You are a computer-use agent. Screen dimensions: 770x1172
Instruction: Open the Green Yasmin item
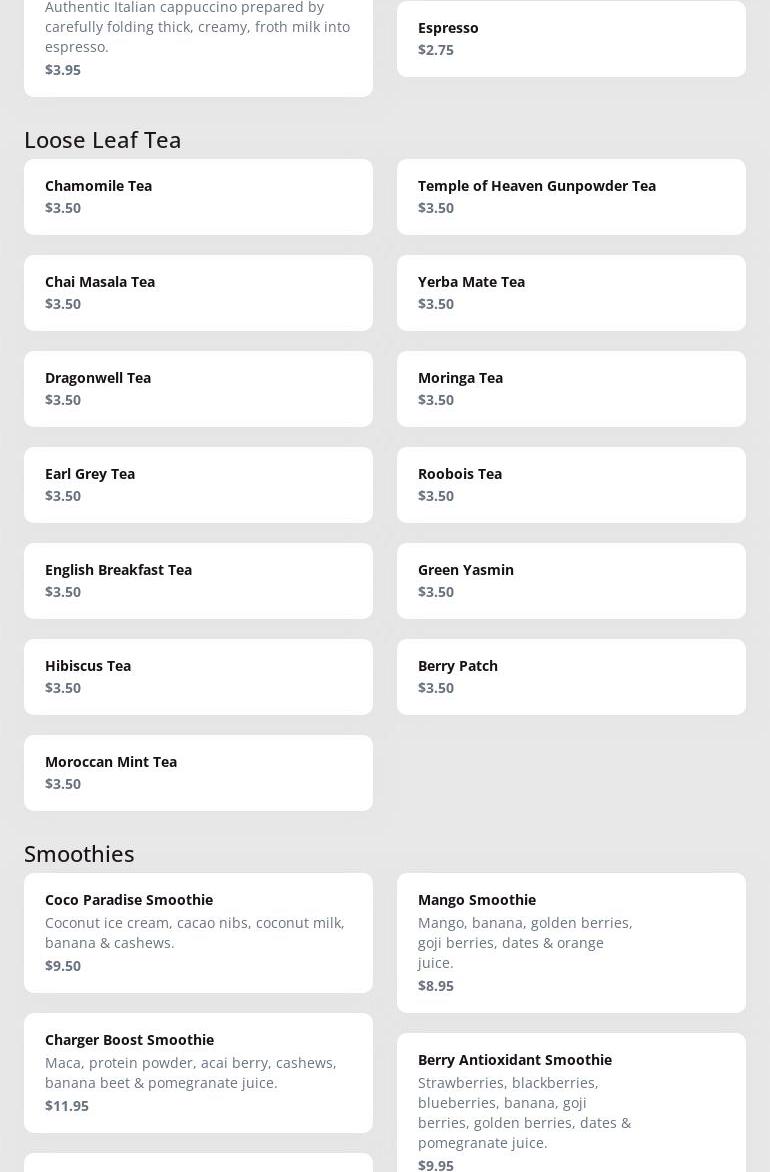pyautogui.click(x=571, y=581)
